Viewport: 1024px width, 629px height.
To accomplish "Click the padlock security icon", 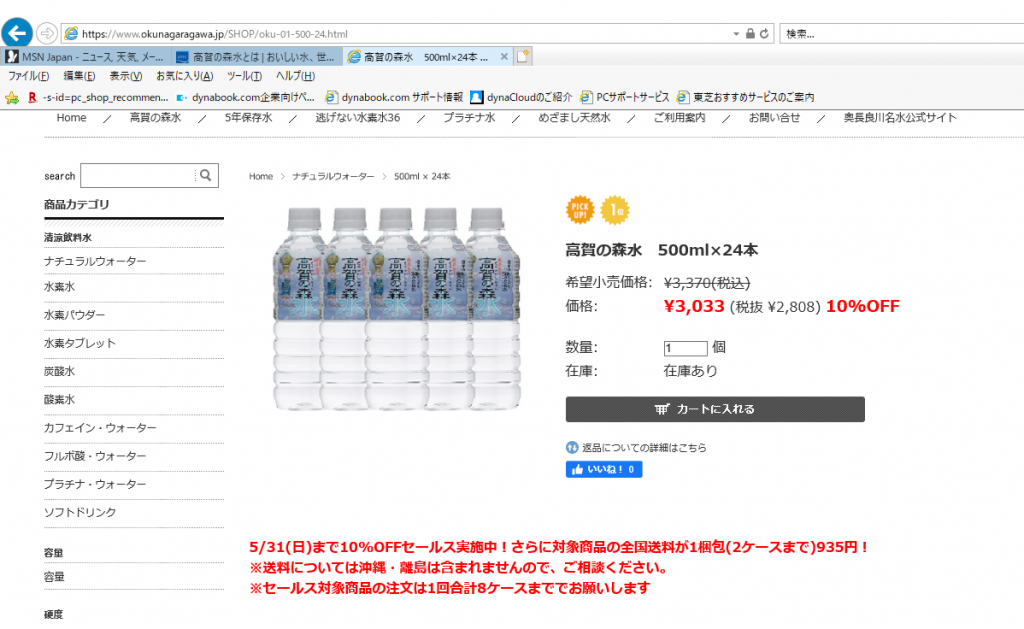I will 750,33.
